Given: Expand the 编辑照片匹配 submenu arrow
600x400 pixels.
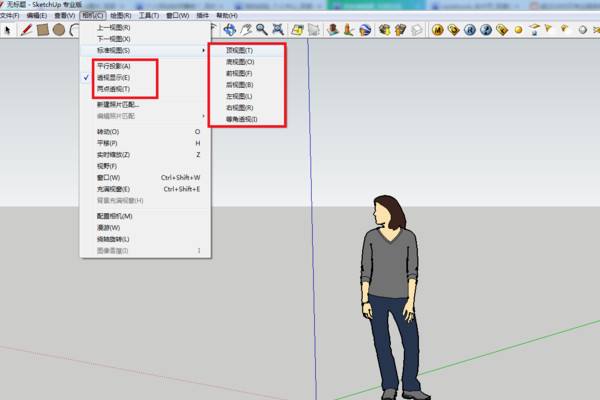Looking at the screenshot, I should point(203,116).
